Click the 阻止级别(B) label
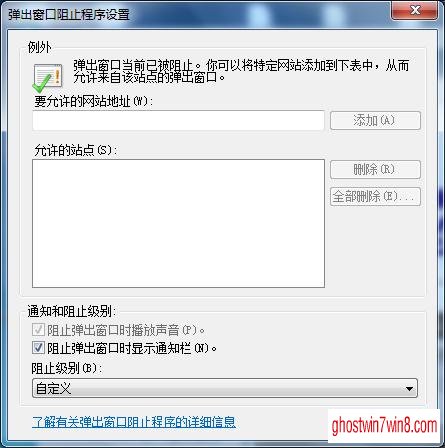Screen dimensions: 445x448 [x=67, y=368]
